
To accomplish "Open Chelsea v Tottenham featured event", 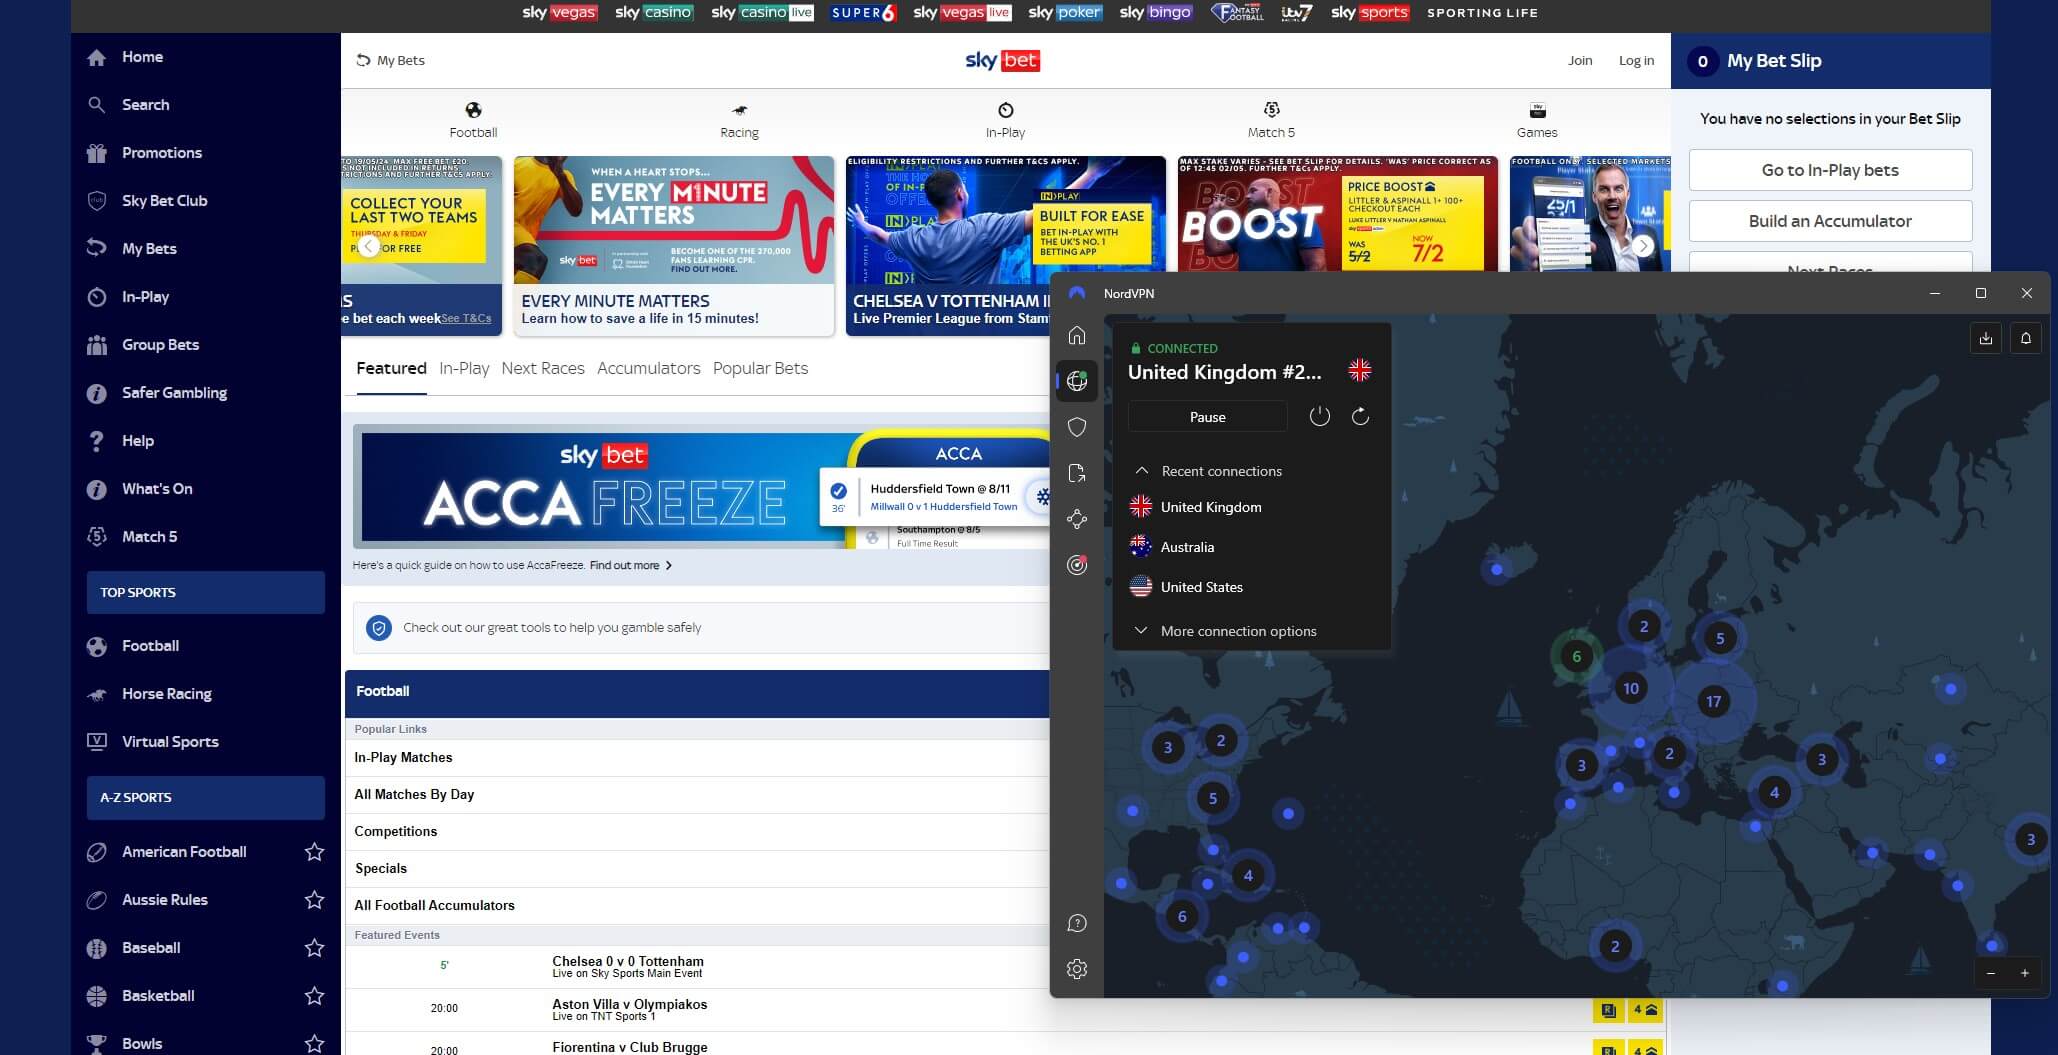I will point(628,966).
